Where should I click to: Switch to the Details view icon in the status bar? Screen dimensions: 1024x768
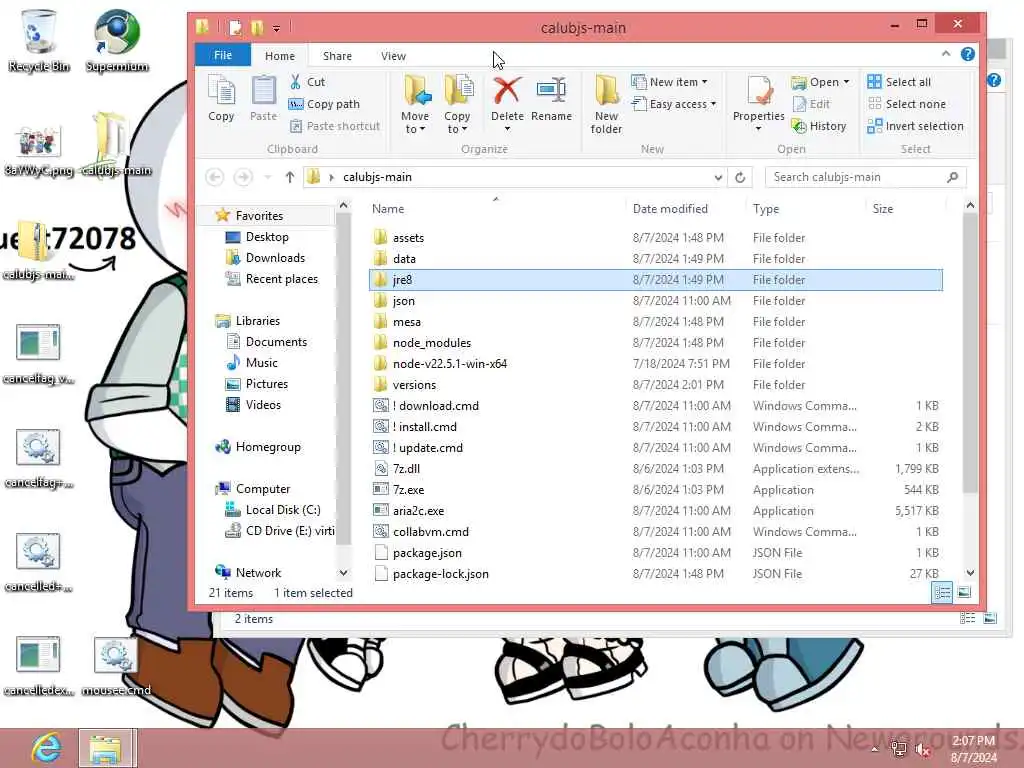[942, 592]
